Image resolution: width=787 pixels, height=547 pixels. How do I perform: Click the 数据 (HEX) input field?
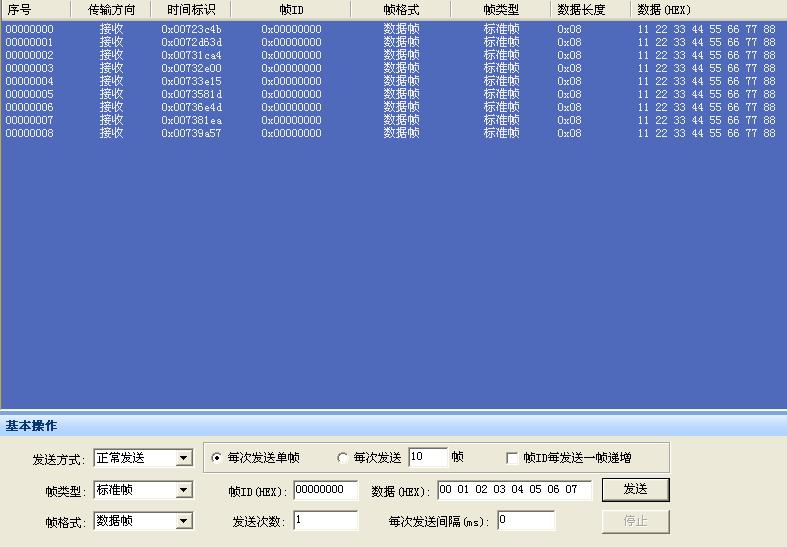click(x=514, y=490)
